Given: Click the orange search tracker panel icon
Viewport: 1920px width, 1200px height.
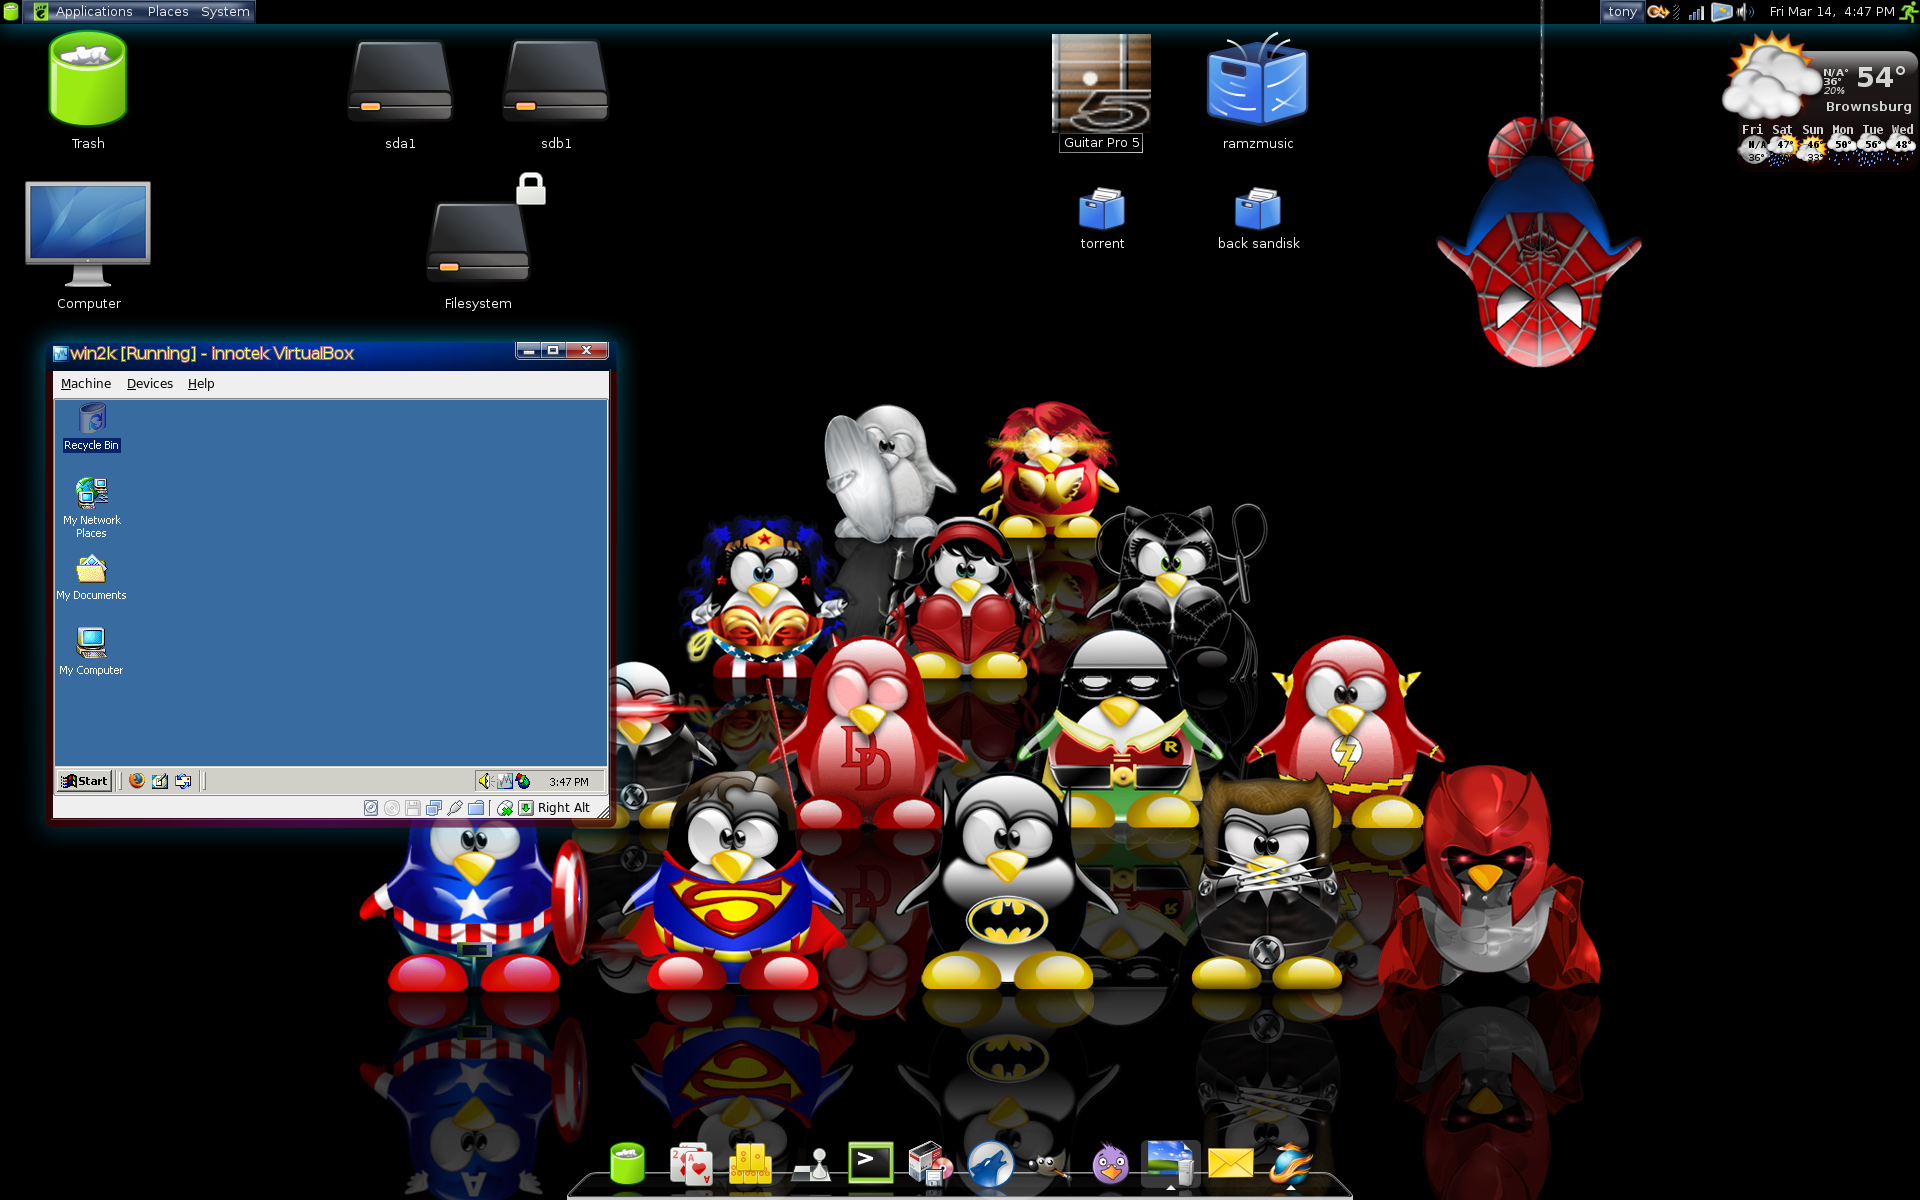Looking at the screenshot, I should (1659, 12).
